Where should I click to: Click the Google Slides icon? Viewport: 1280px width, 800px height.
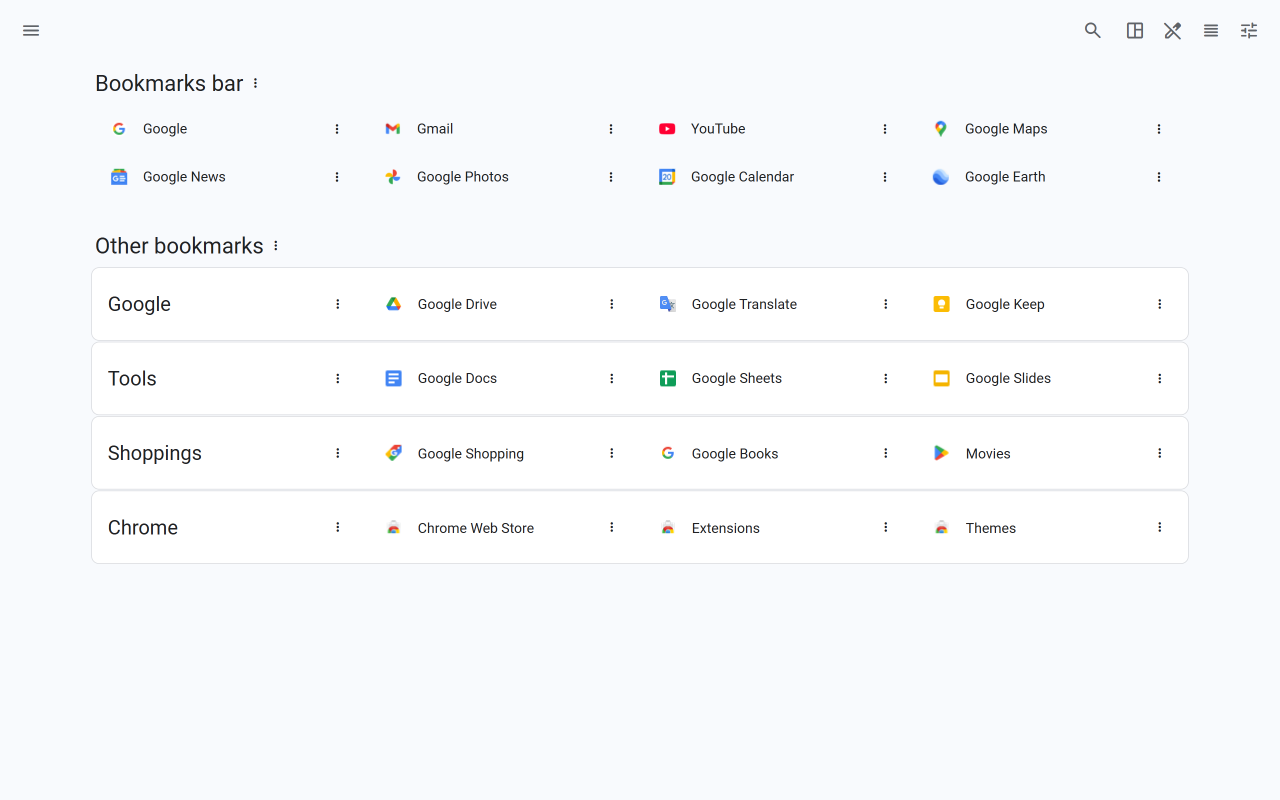(942, 379)
